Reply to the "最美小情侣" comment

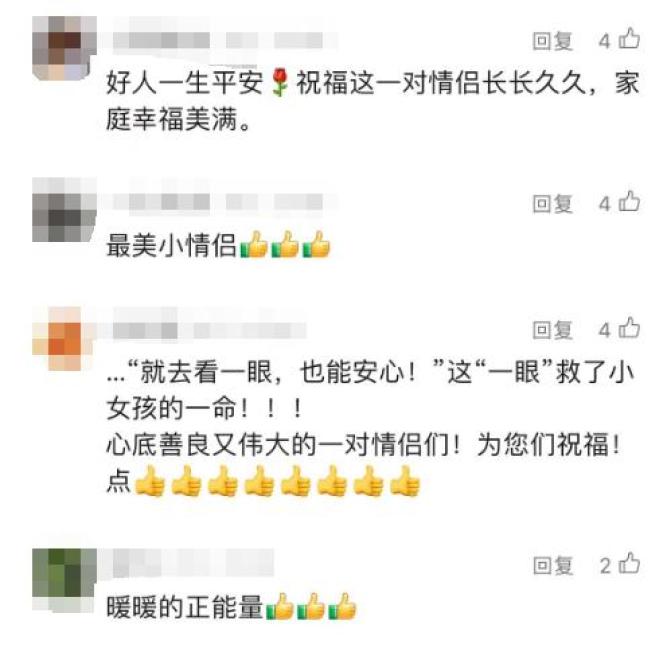point(553,204)
